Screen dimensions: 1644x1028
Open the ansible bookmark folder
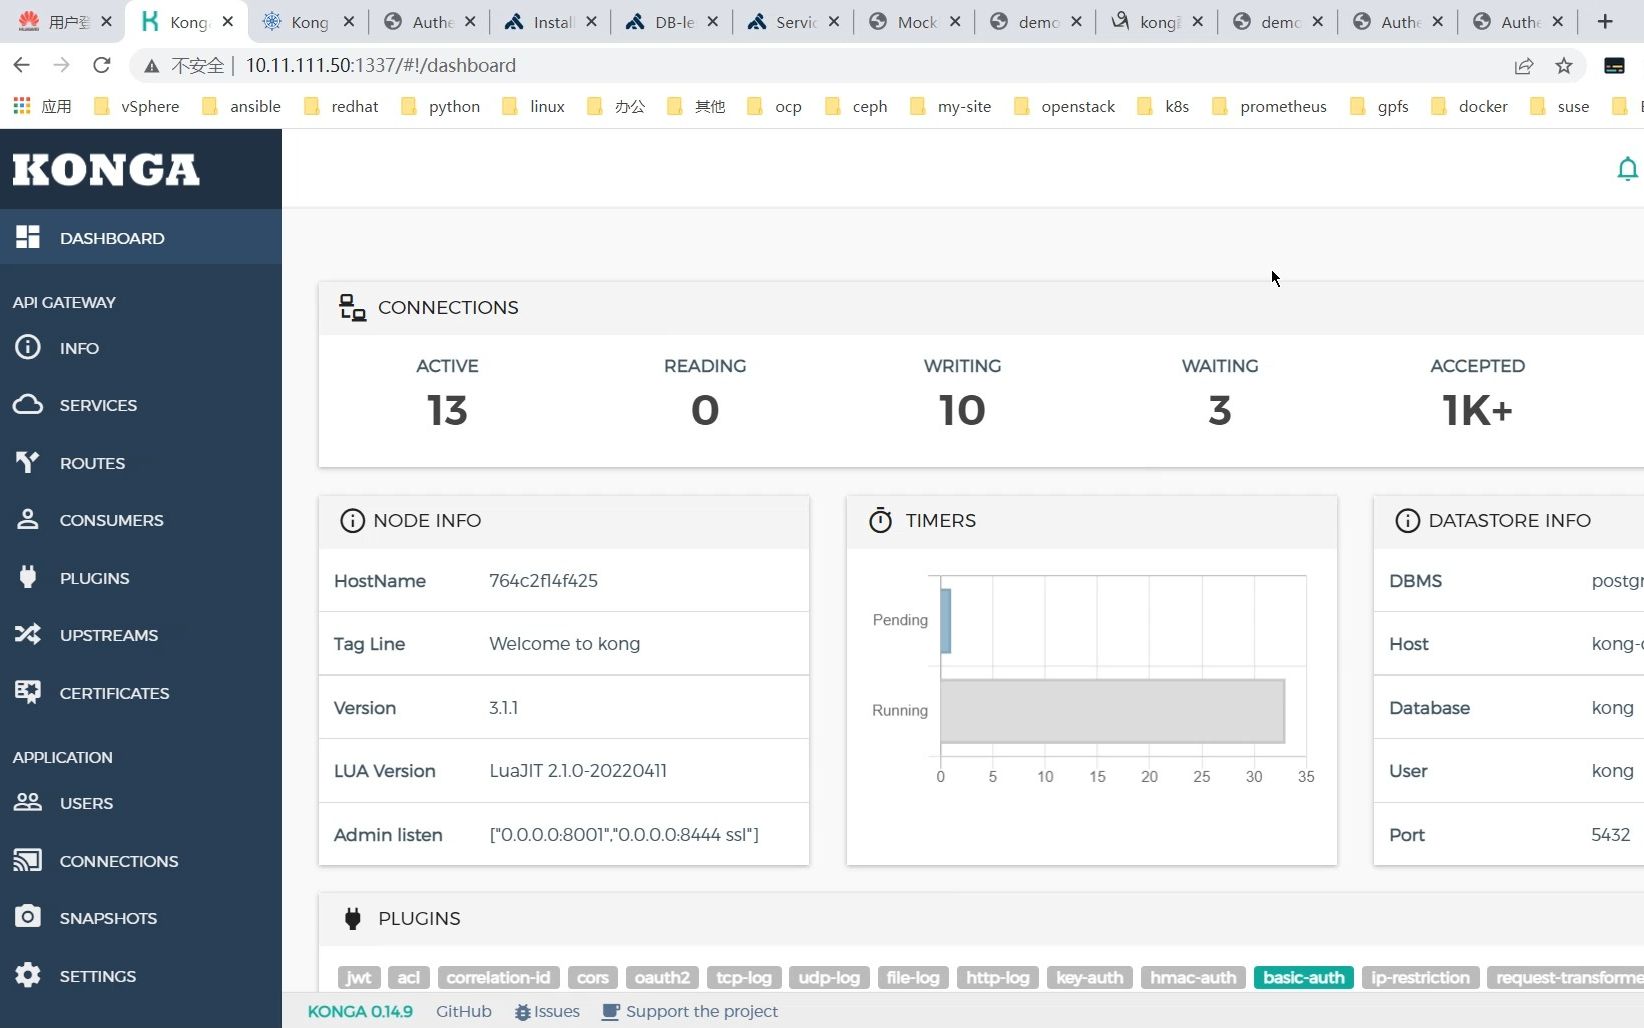coord(242,106)
